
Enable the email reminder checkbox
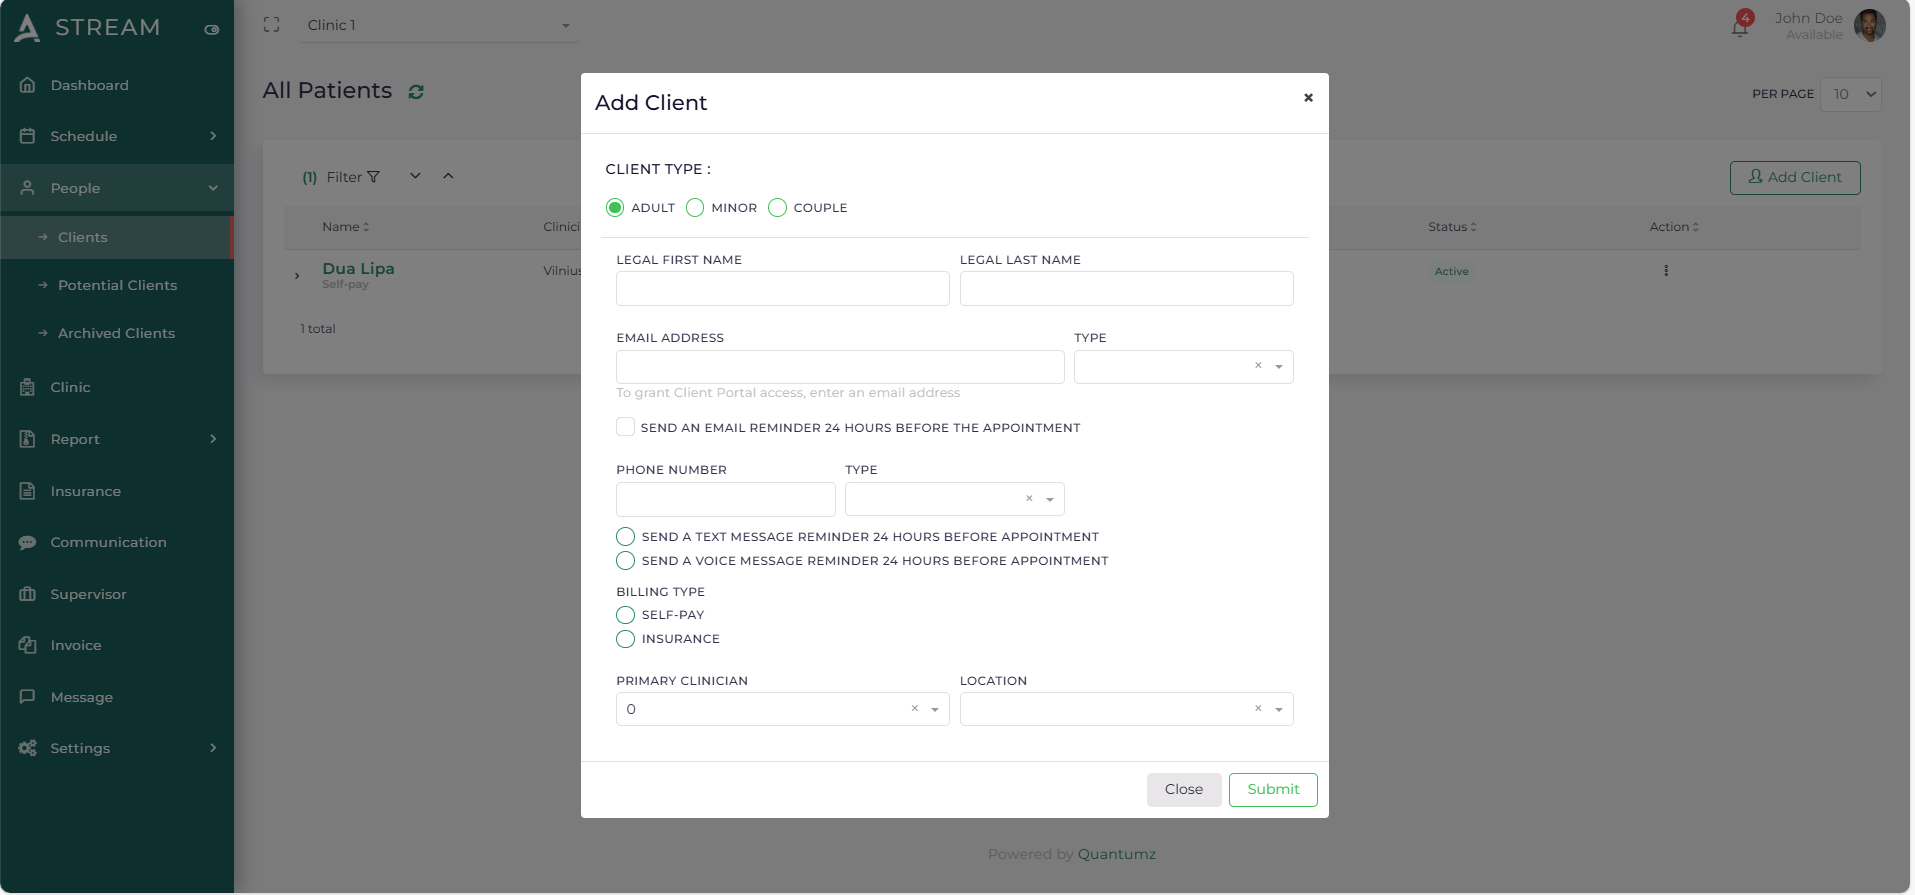(x=625, y=427)
